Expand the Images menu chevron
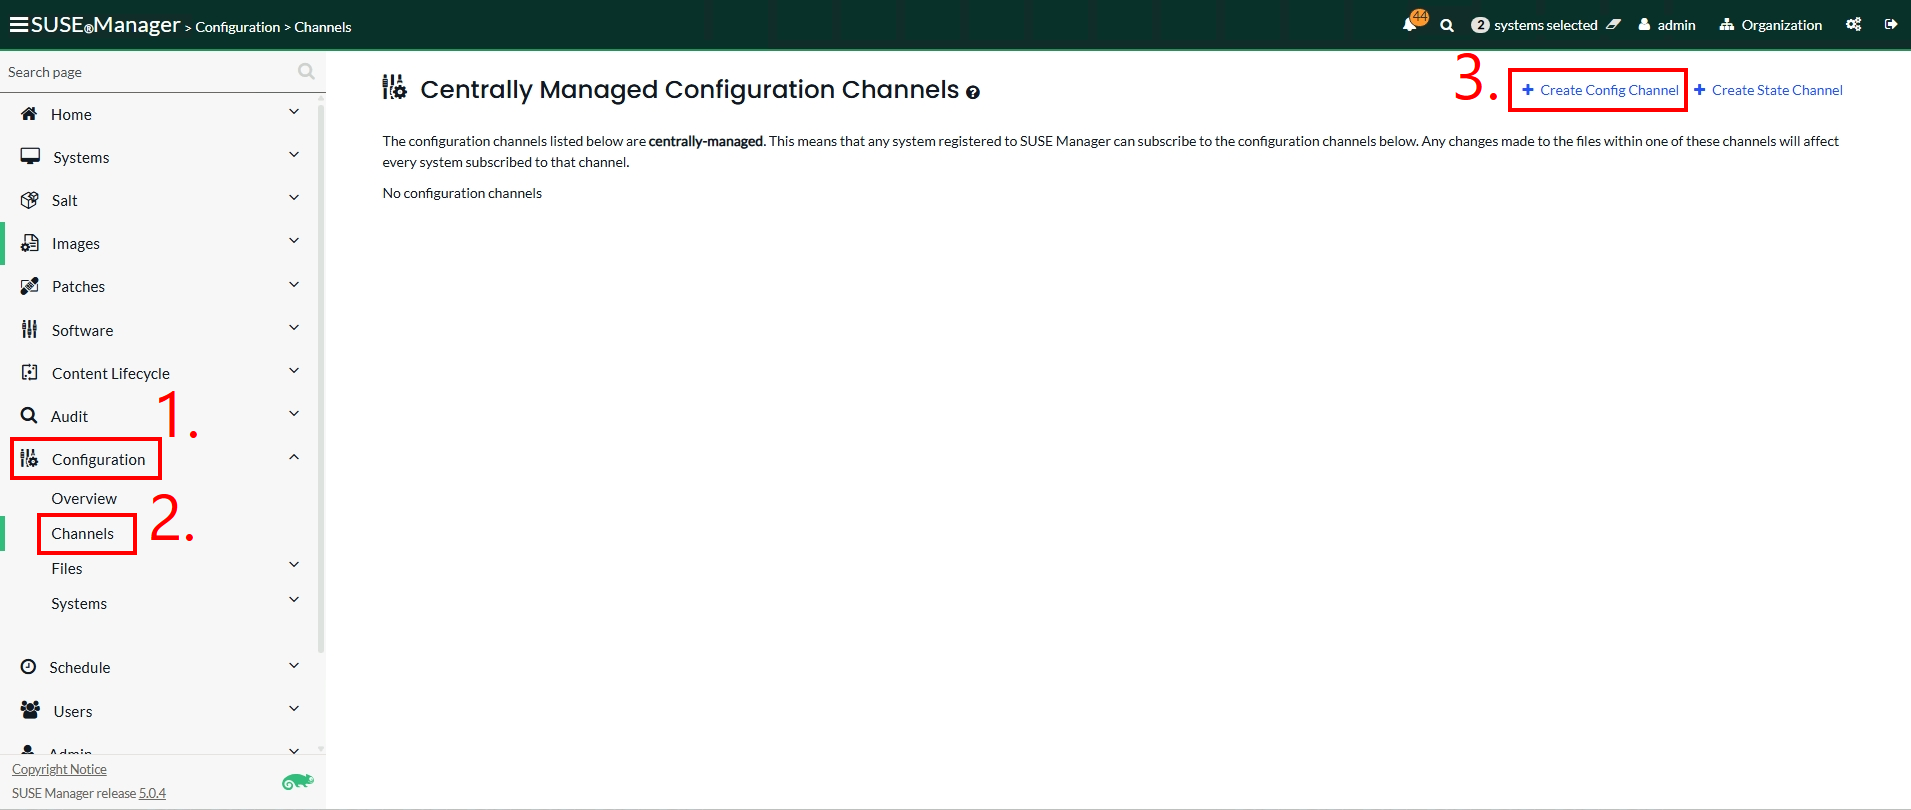This screenshot has height=810, width=1911. tap(294, 241)
